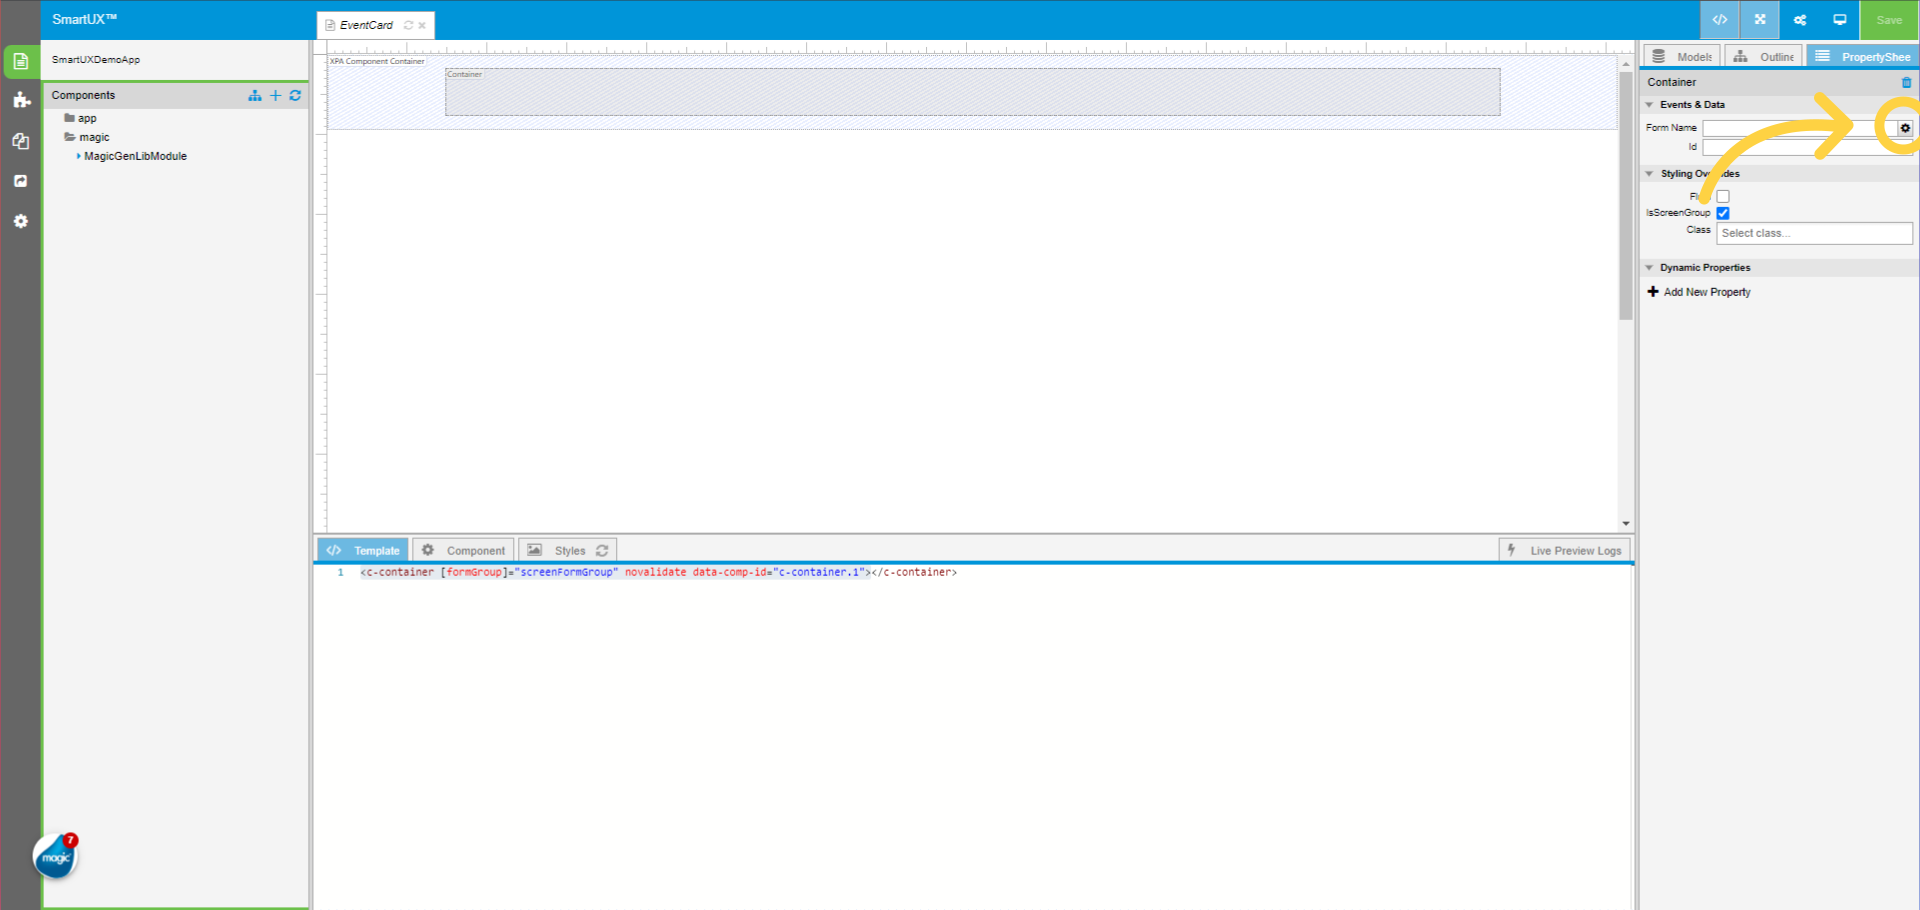This screenshot has width=1920, height=910.
Task: Select the app folder label in tree
Action: pos(88,118)
